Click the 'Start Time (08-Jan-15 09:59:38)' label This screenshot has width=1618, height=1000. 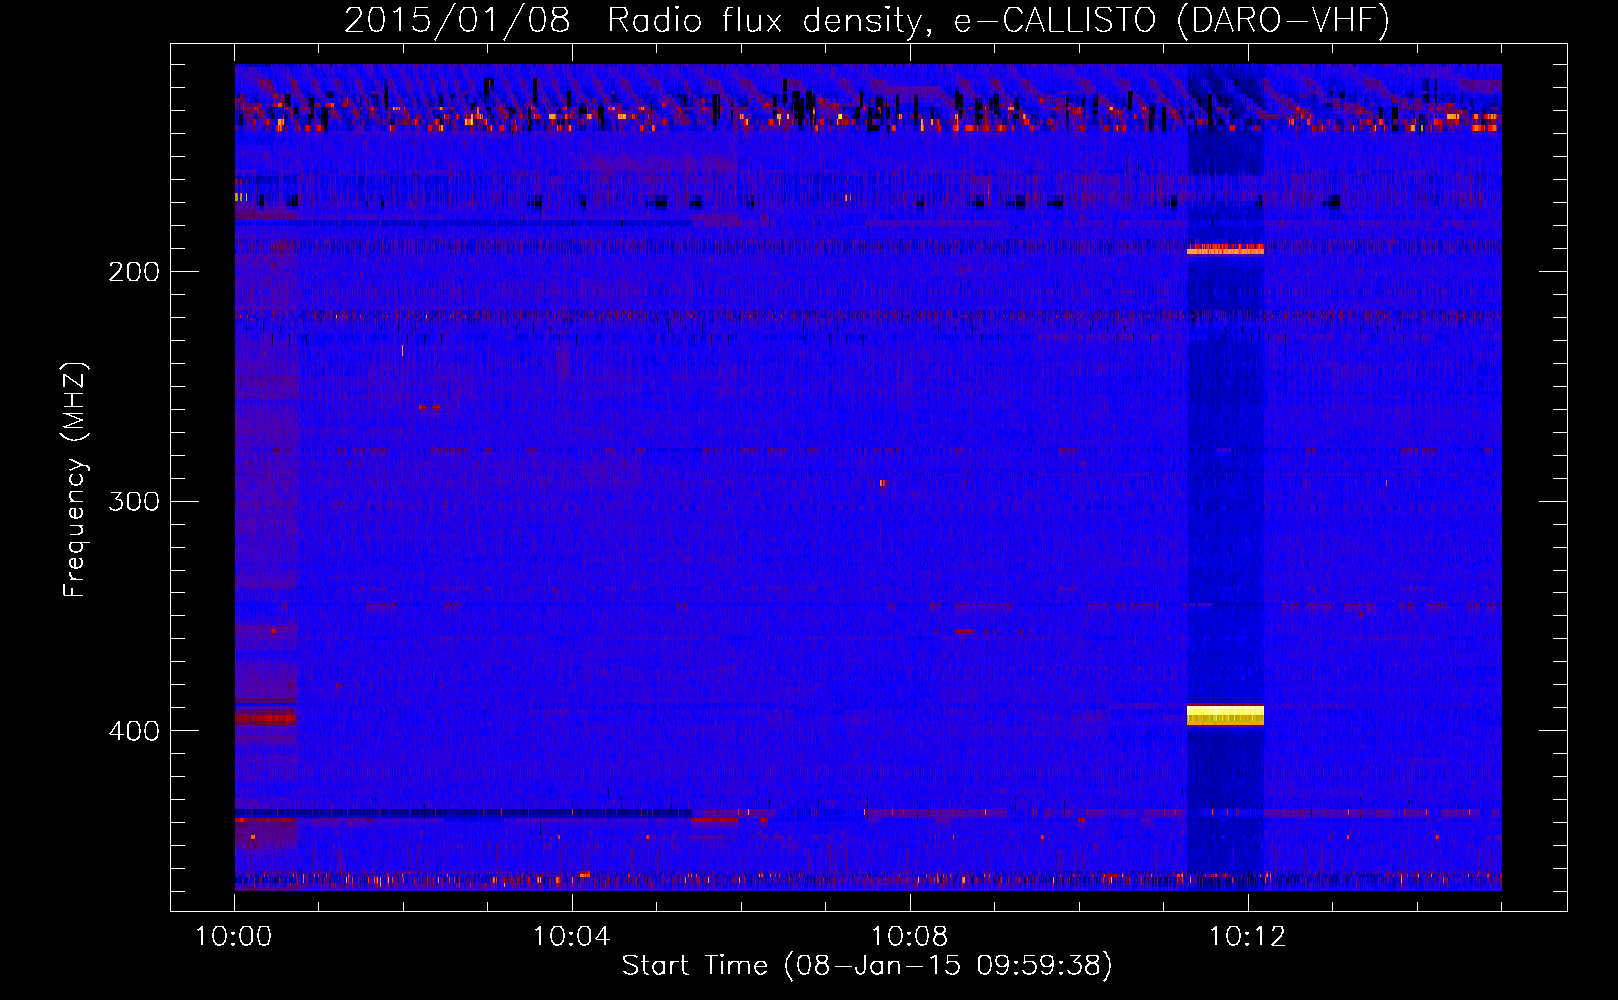pos(867,966)
